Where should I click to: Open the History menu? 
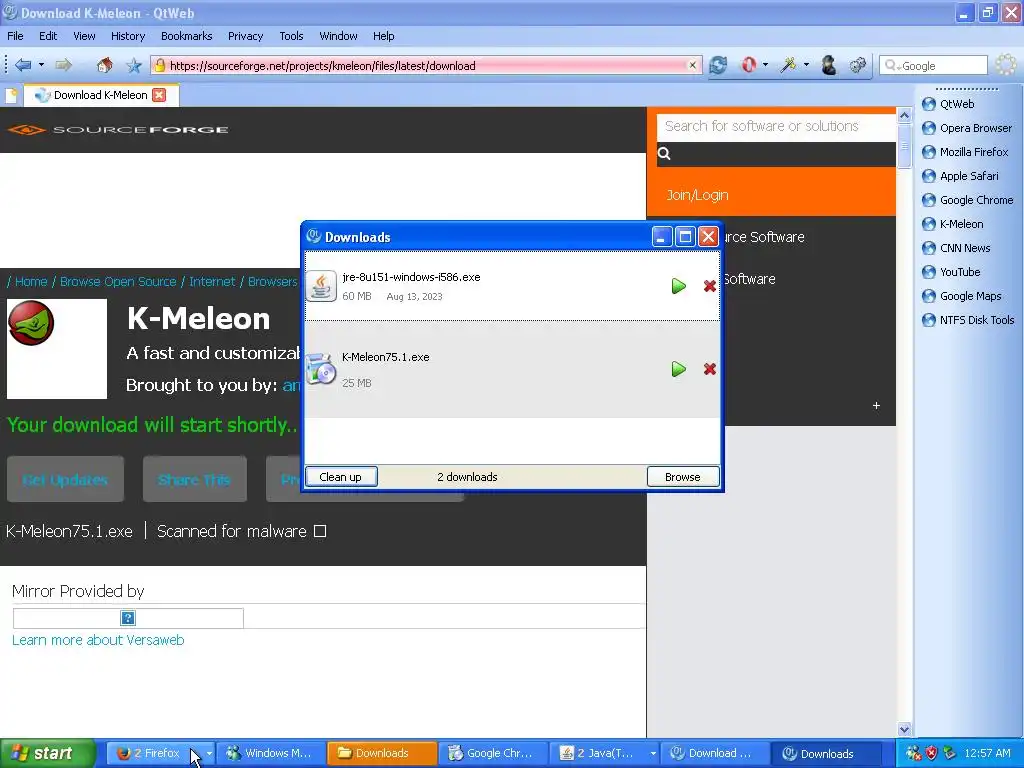point(128,36)
